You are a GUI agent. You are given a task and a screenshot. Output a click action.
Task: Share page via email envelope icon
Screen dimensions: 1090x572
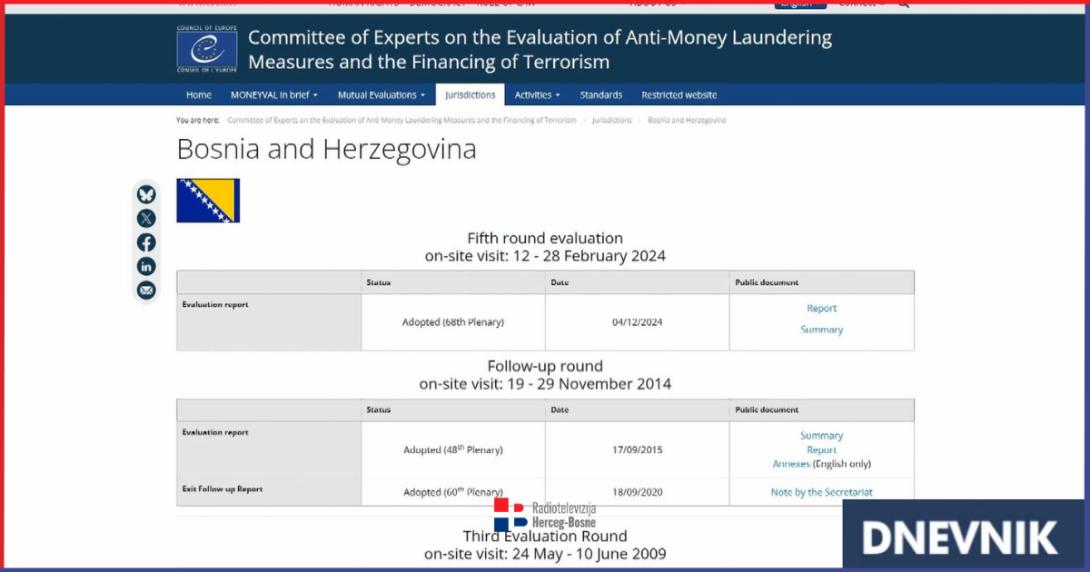click(x=146, y=290)
